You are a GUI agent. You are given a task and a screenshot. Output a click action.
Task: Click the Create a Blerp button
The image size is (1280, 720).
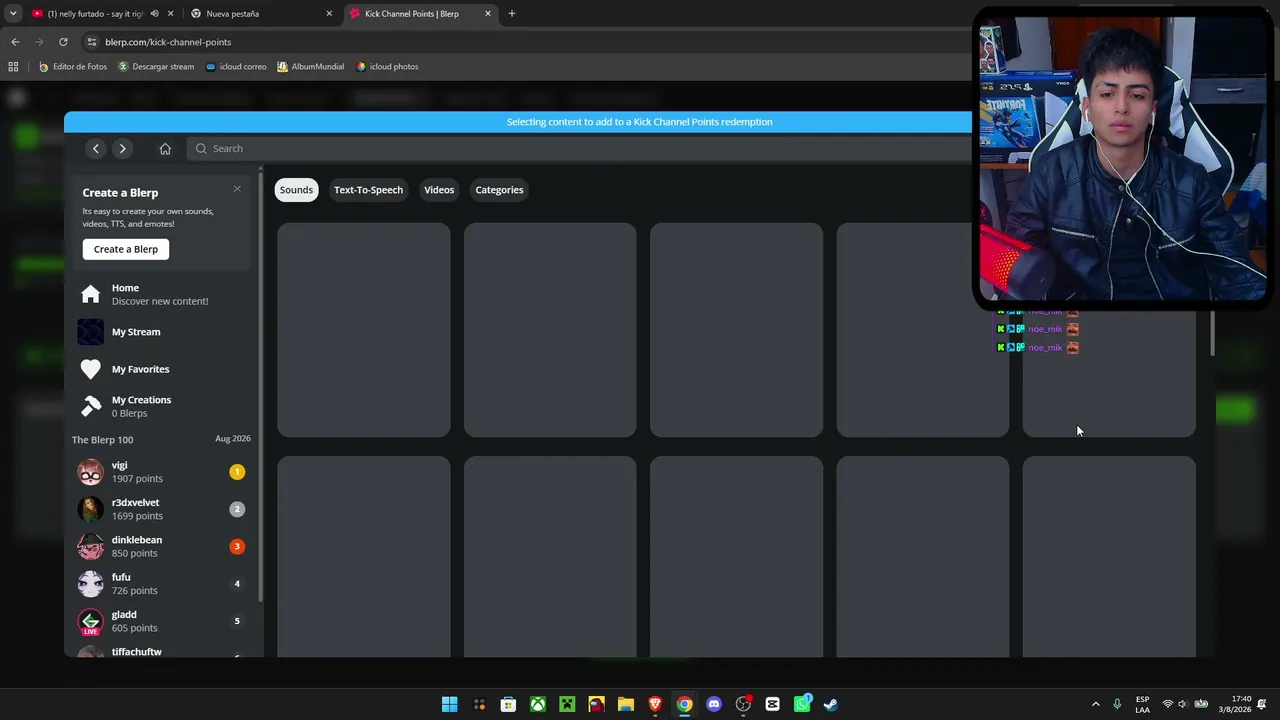pos(126,249)
